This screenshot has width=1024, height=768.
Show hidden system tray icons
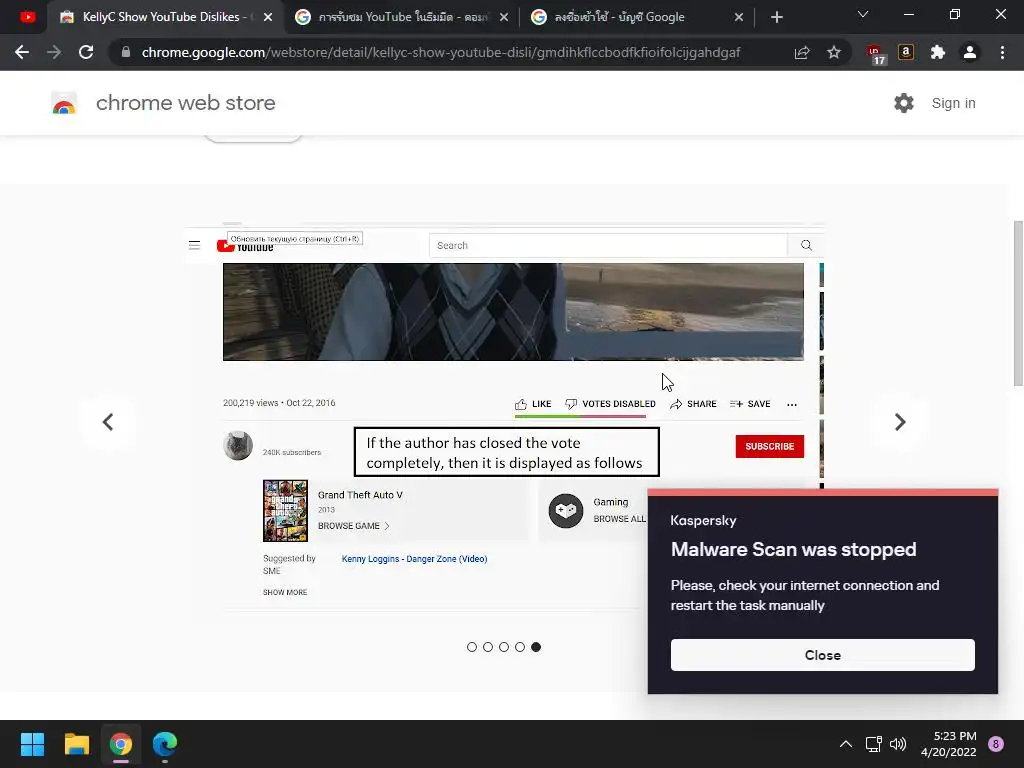pyautogui.click(x=846, y=744)
